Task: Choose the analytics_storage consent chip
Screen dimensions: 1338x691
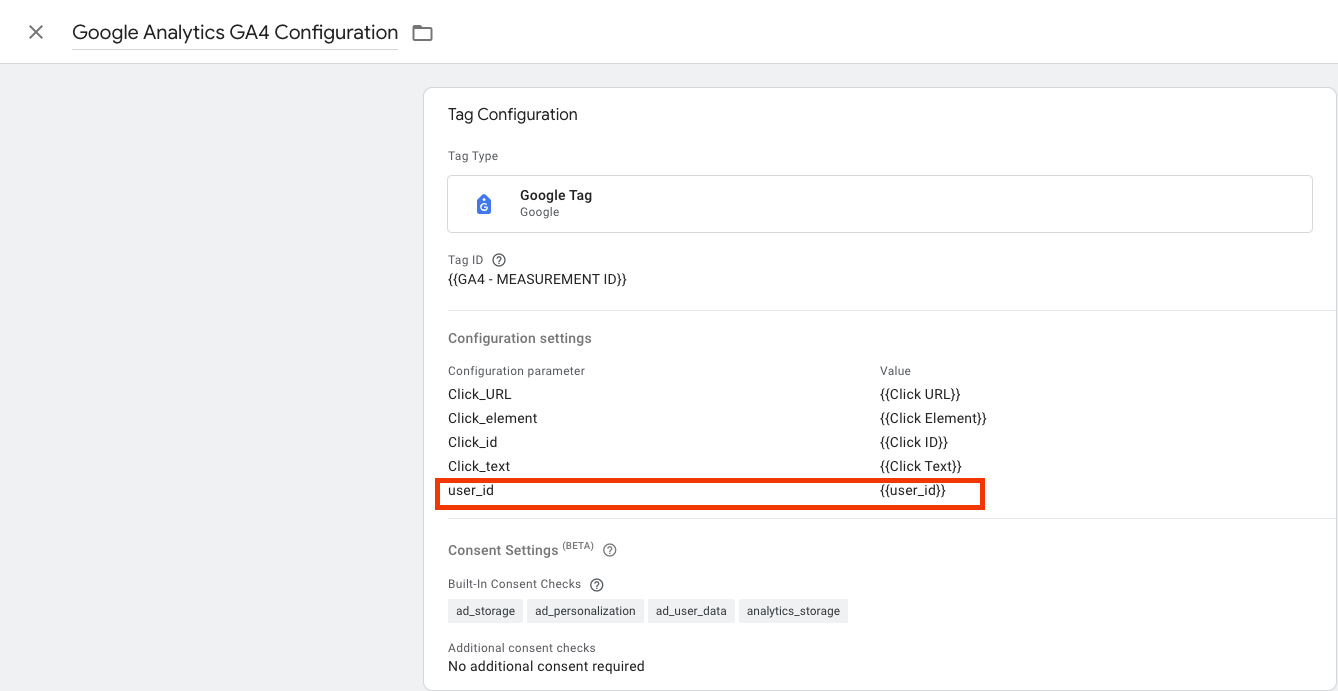Action: [794, 611]
